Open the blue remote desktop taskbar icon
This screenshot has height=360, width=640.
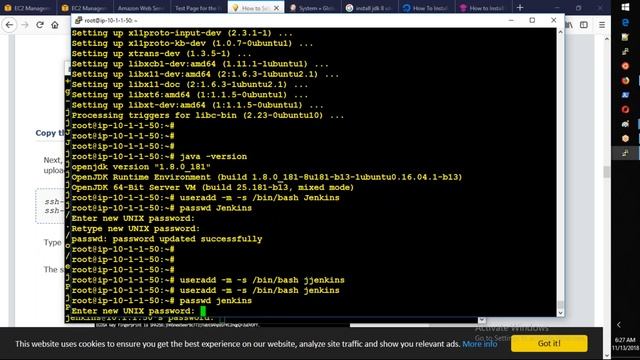click(625, 95)
